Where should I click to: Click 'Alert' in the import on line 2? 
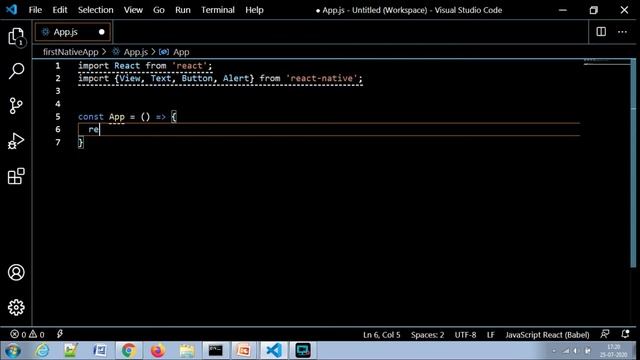click(x=236, y=78)
